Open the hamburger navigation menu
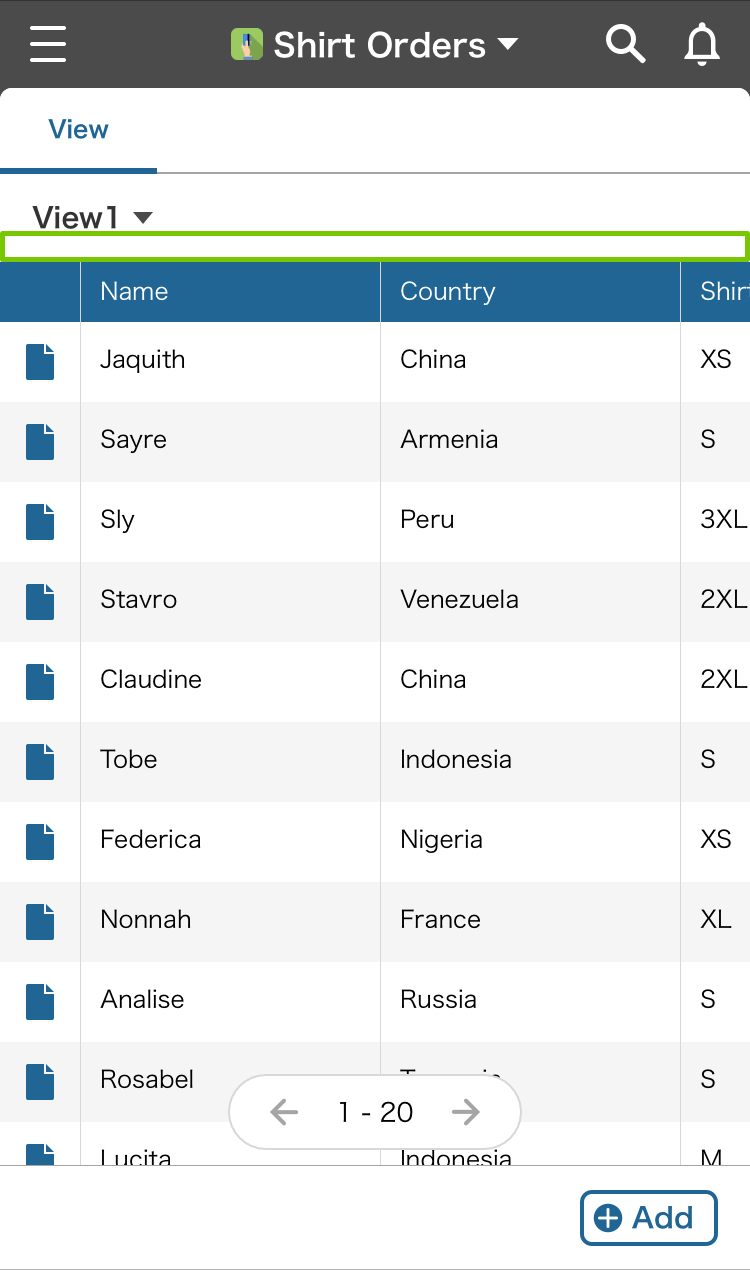Screen dimensions: 750x1270 (x=48, y=45)
